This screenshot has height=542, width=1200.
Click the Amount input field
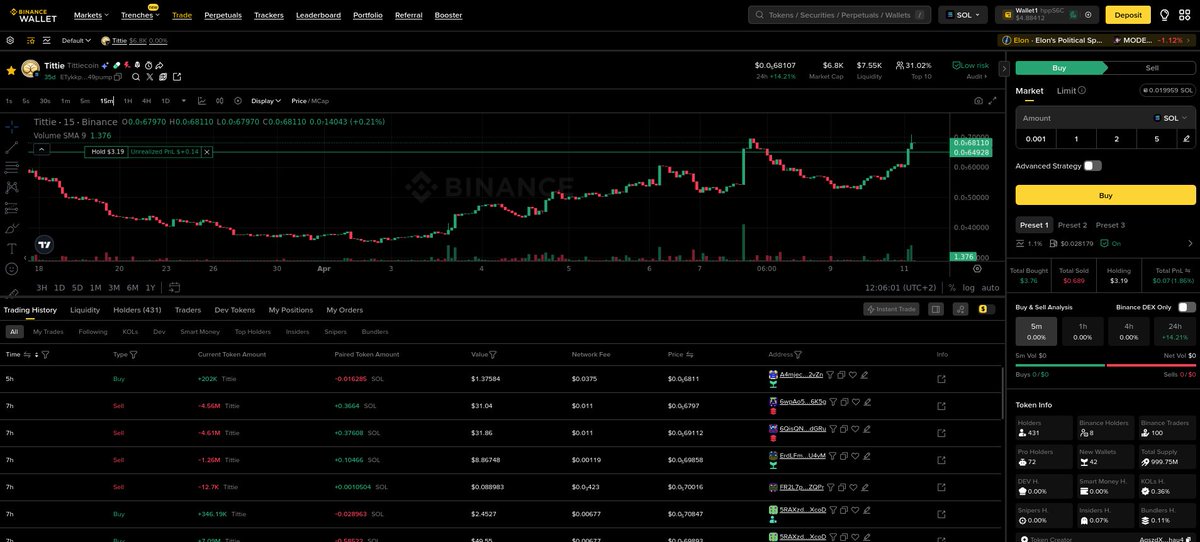1085,118
